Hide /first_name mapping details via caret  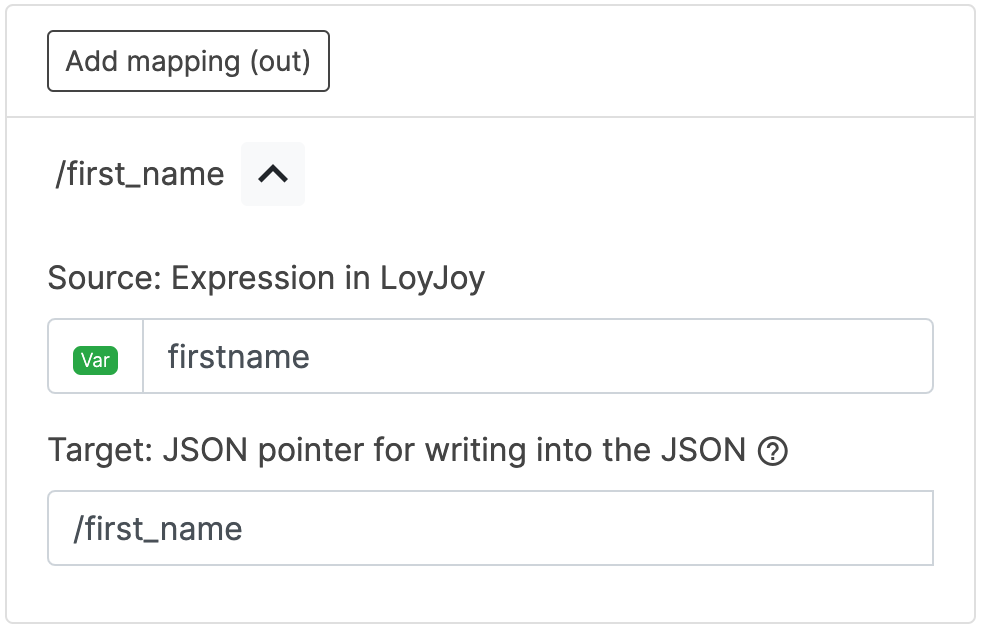[273, 174]
